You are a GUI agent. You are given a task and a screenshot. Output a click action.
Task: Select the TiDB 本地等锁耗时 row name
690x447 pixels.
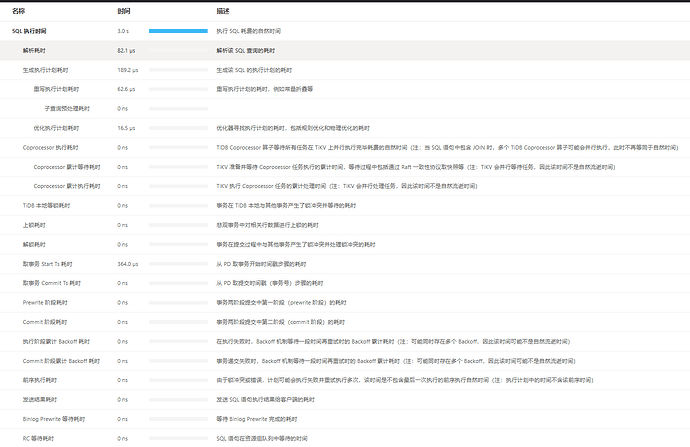(x=46, y=205)
